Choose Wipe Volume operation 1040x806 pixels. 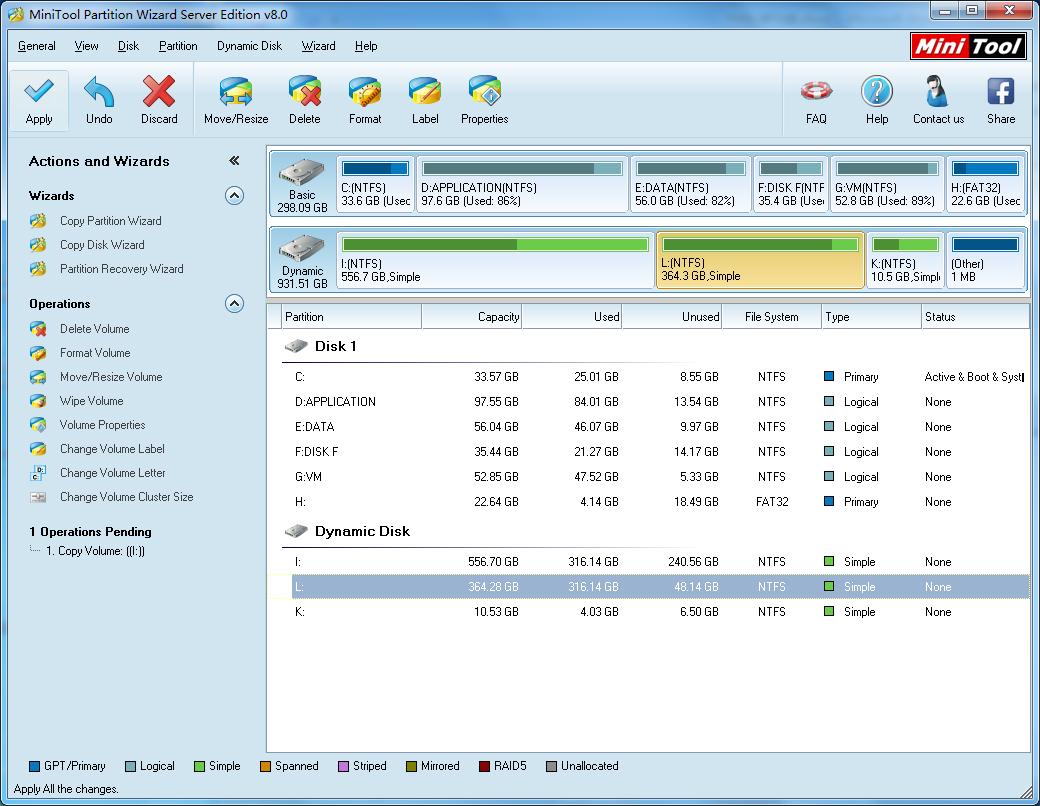coord(92,401)
